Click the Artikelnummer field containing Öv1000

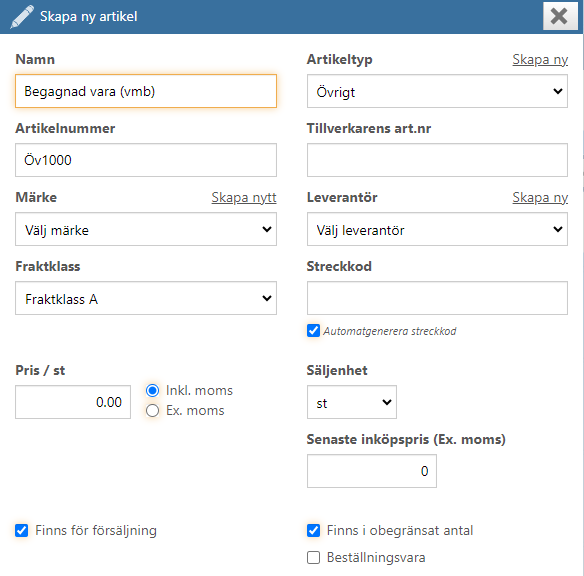pos(146,160)
